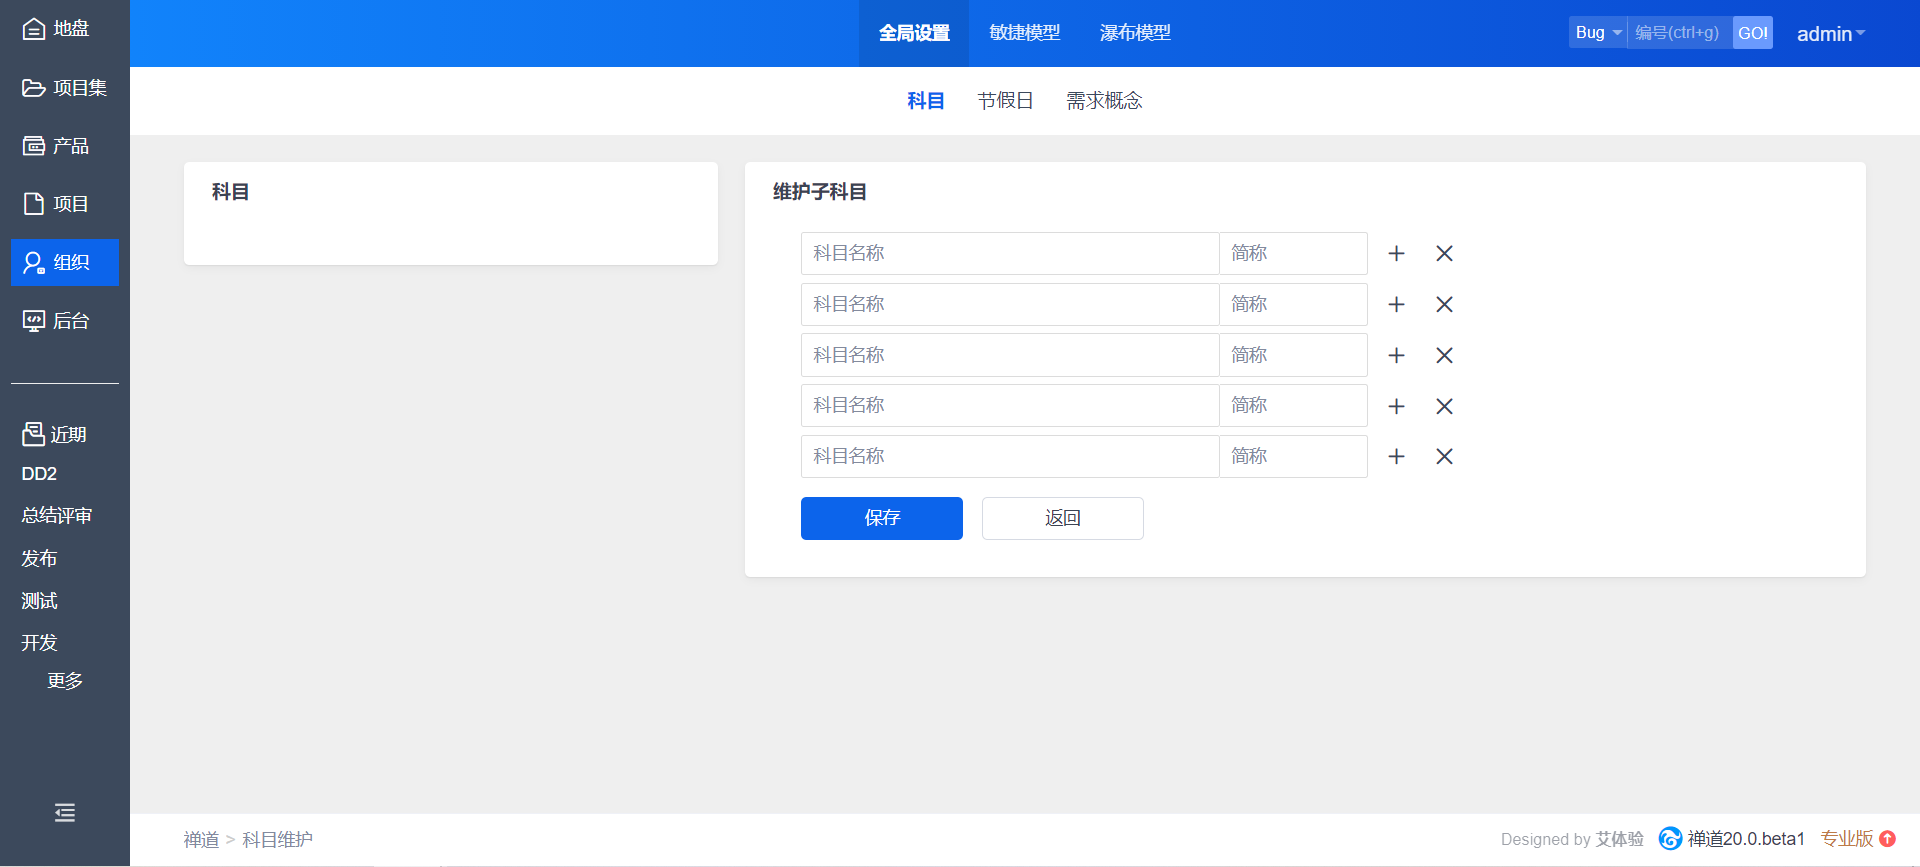Open 测试 from recent list
This screenshot has height=867, width=1920.
click(x=39, y=601)
